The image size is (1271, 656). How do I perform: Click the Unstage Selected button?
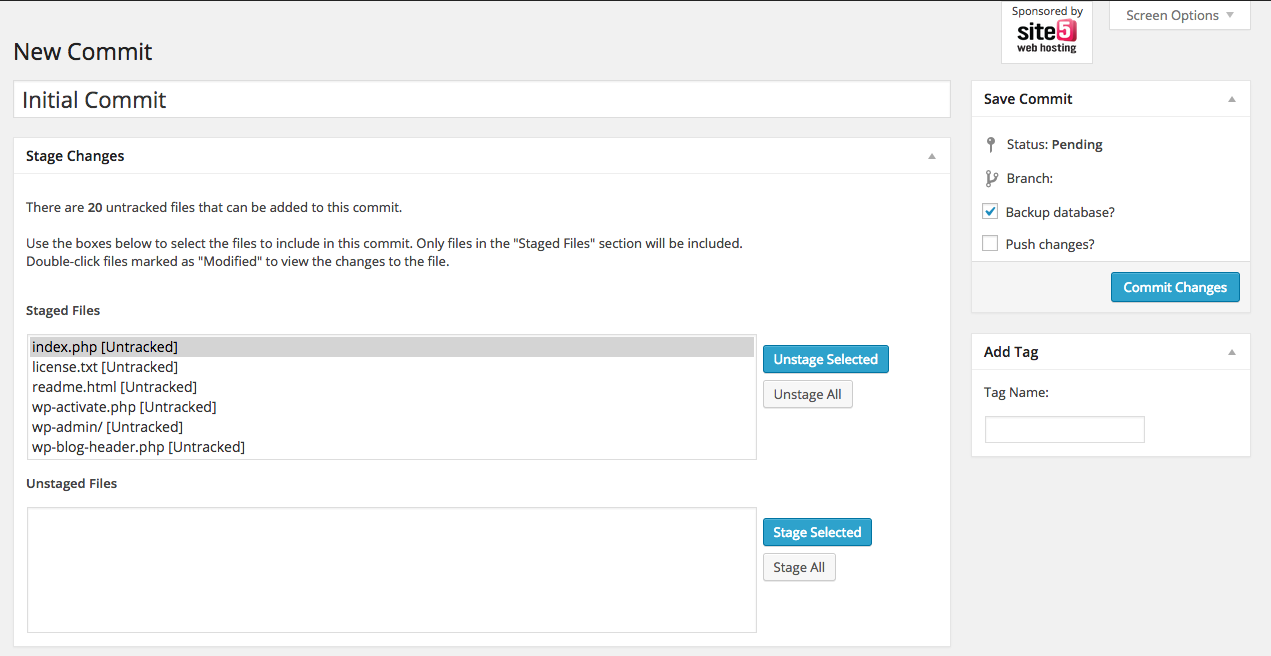(825, 358)
